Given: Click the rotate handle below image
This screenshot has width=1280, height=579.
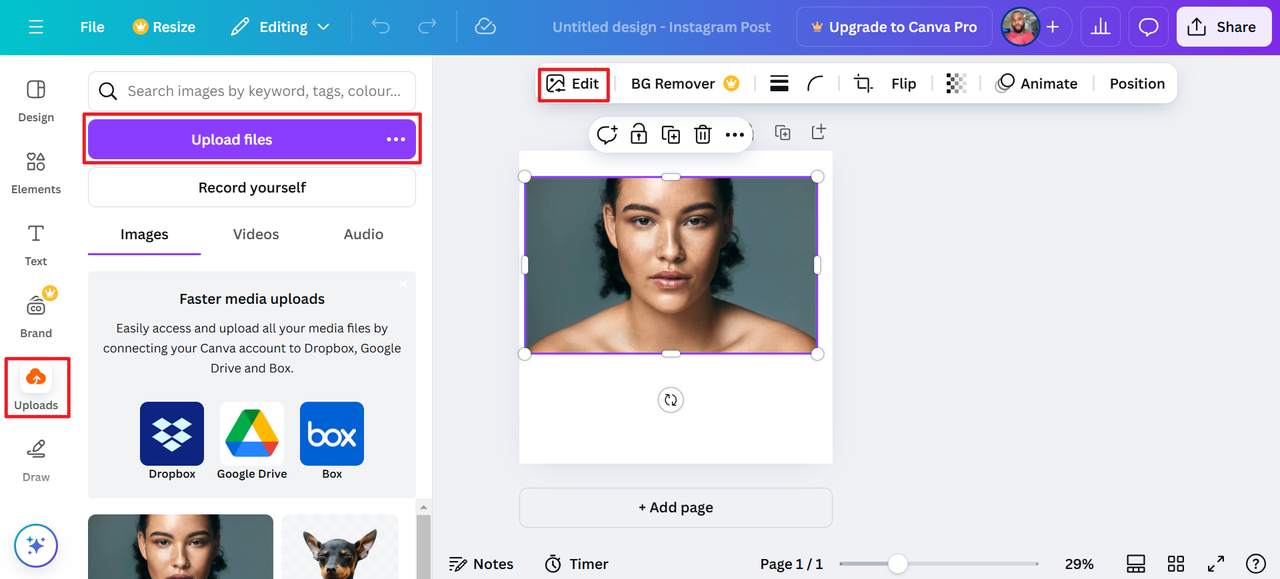Looking at the screenshot, I should [x=671, y=400].
